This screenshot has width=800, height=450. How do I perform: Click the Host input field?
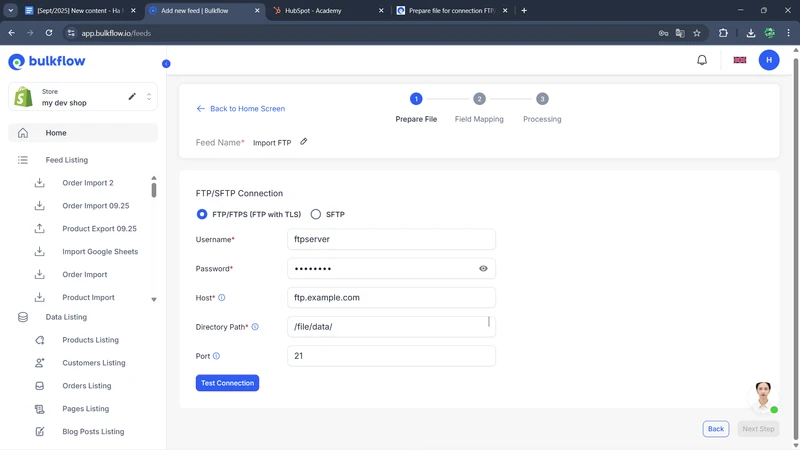tap(391, 298)
